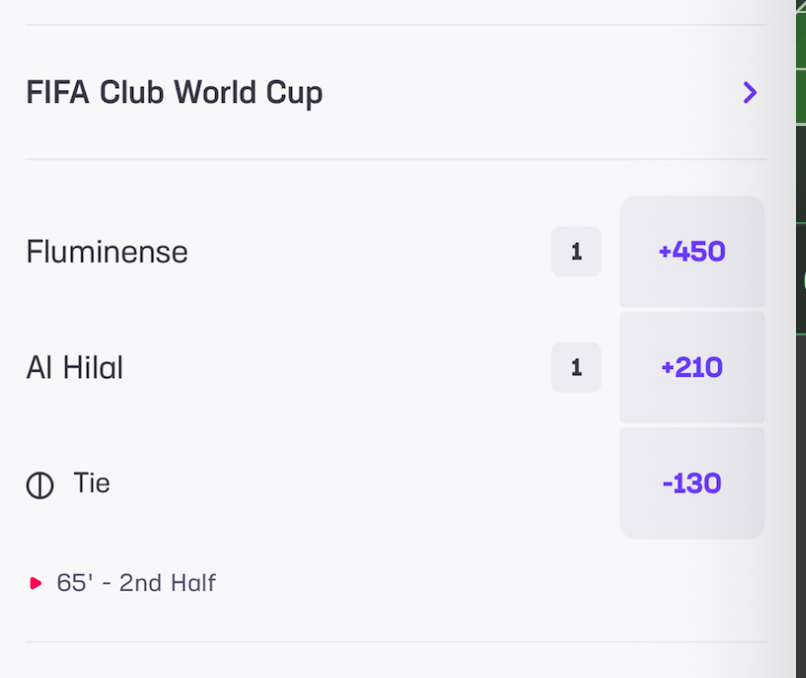Open the Fluminense team name
Image resolution: width=806 pixels, height=678 pixels.
(107, 252)
